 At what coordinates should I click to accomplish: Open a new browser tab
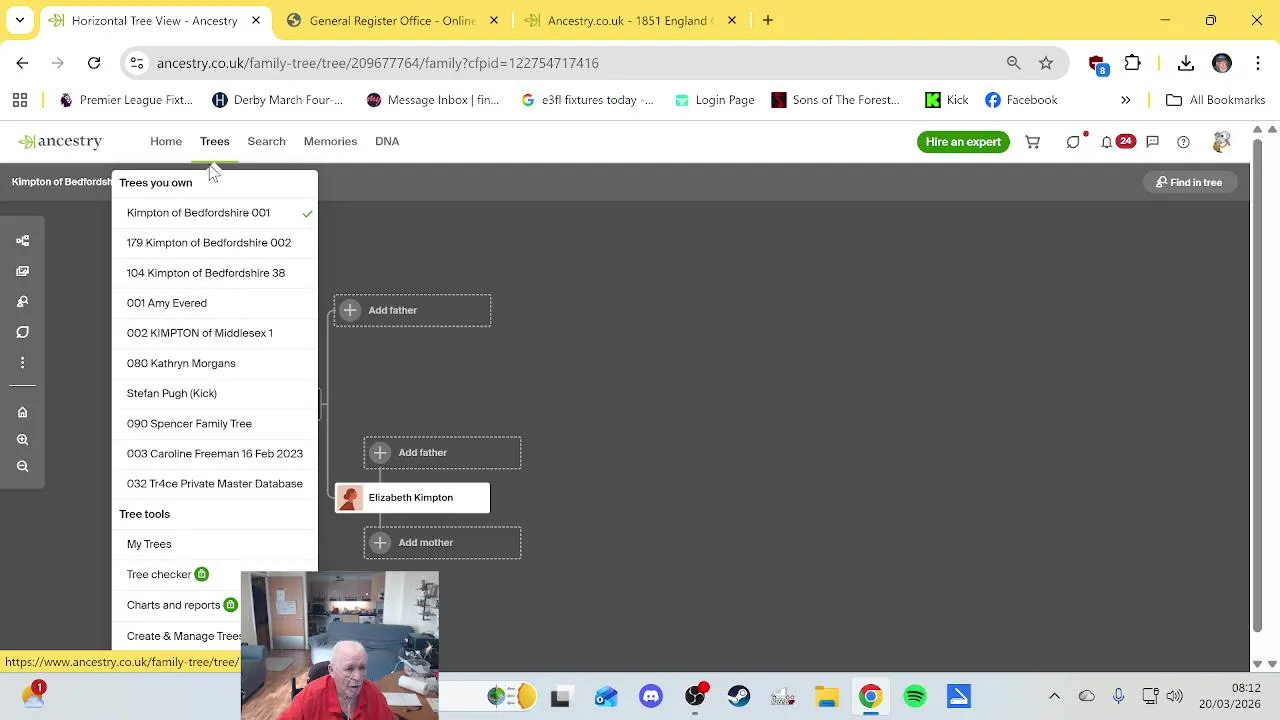click(768, 20)
